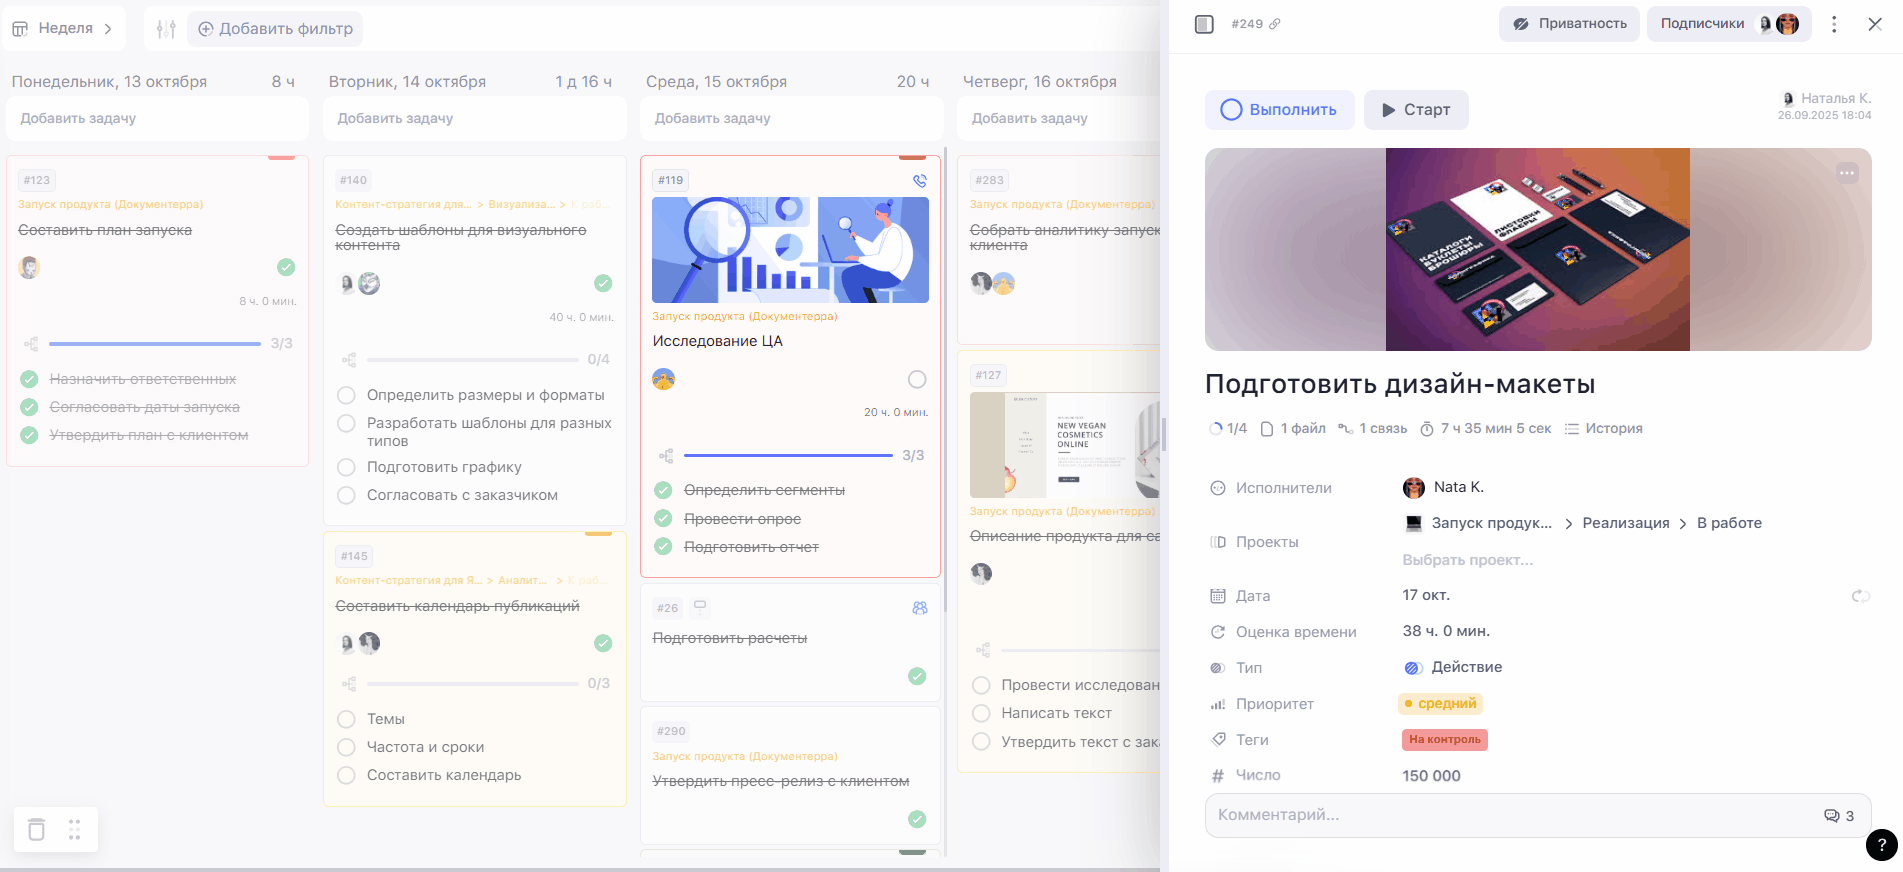Click the copy link icon next to #249
The image size is (1903, 872).
click(1275, 24)
